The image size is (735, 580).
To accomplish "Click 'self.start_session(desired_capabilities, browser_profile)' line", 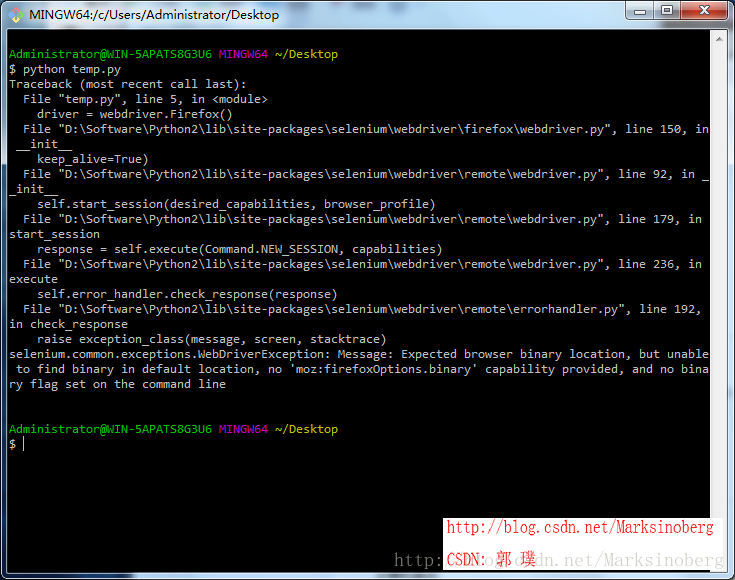I will (x=236, y=204).
